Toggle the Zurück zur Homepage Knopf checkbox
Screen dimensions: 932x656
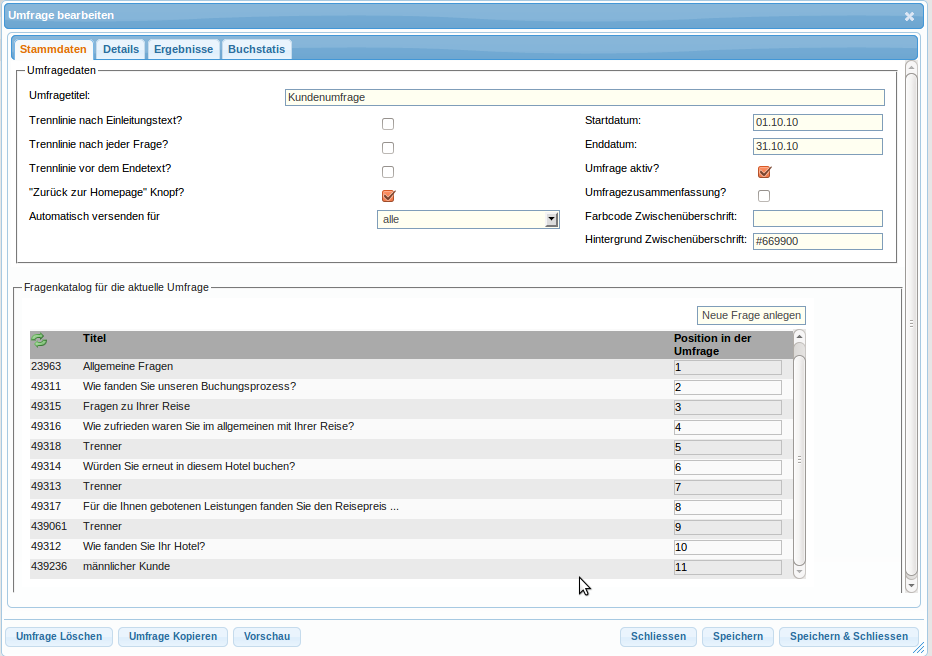[389, 196]
